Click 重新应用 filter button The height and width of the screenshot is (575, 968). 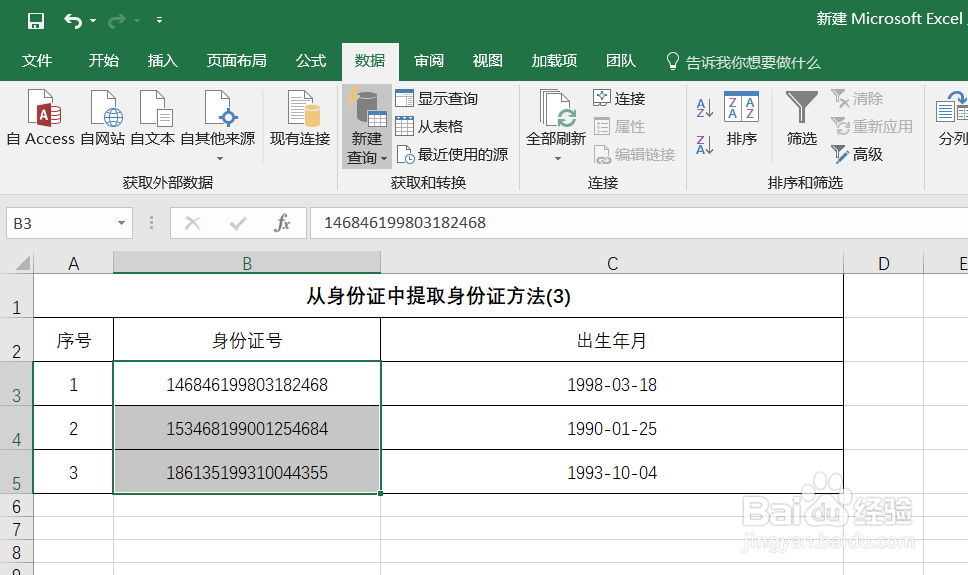(872, 127)
